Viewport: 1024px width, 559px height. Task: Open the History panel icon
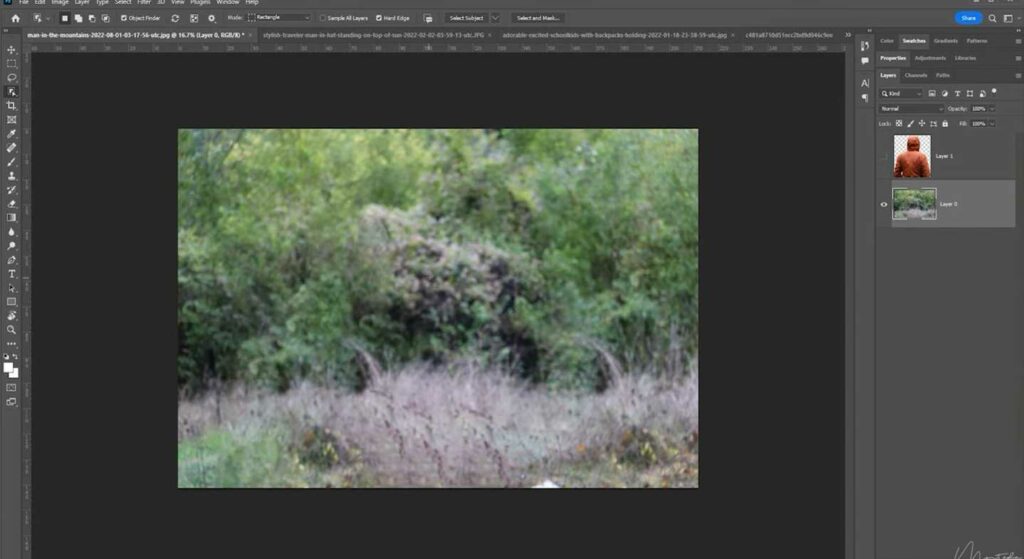pos(865,46)
